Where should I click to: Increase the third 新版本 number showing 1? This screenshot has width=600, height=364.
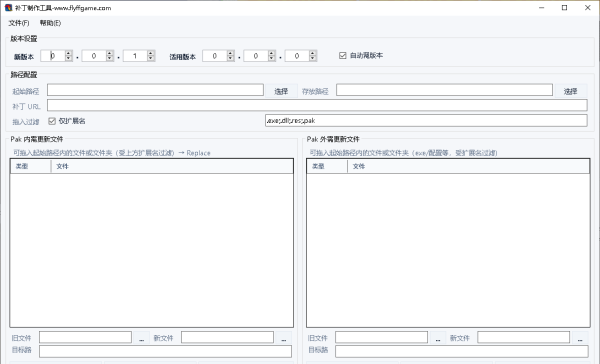[x=151, y=53]
